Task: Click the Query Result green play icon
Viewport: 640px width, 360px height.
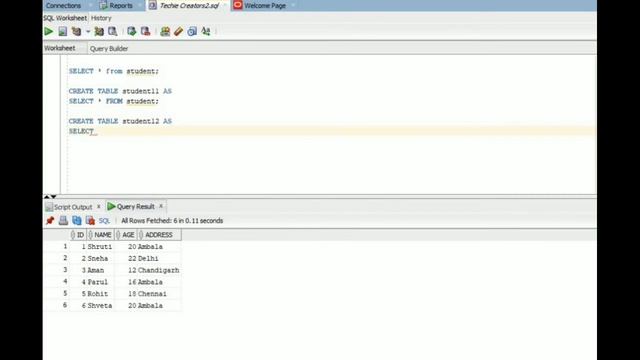Action: [x=111, y=207]
